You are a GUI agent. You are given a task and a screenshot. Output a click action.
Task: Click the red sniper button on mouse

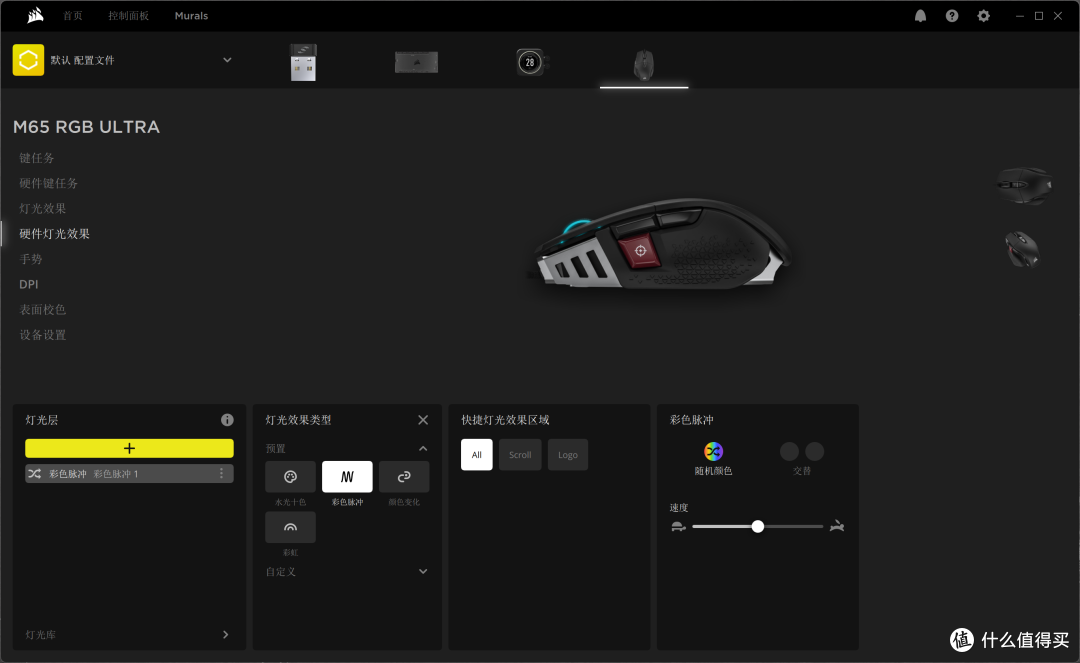pyautogui.click(x=640, y=251)
